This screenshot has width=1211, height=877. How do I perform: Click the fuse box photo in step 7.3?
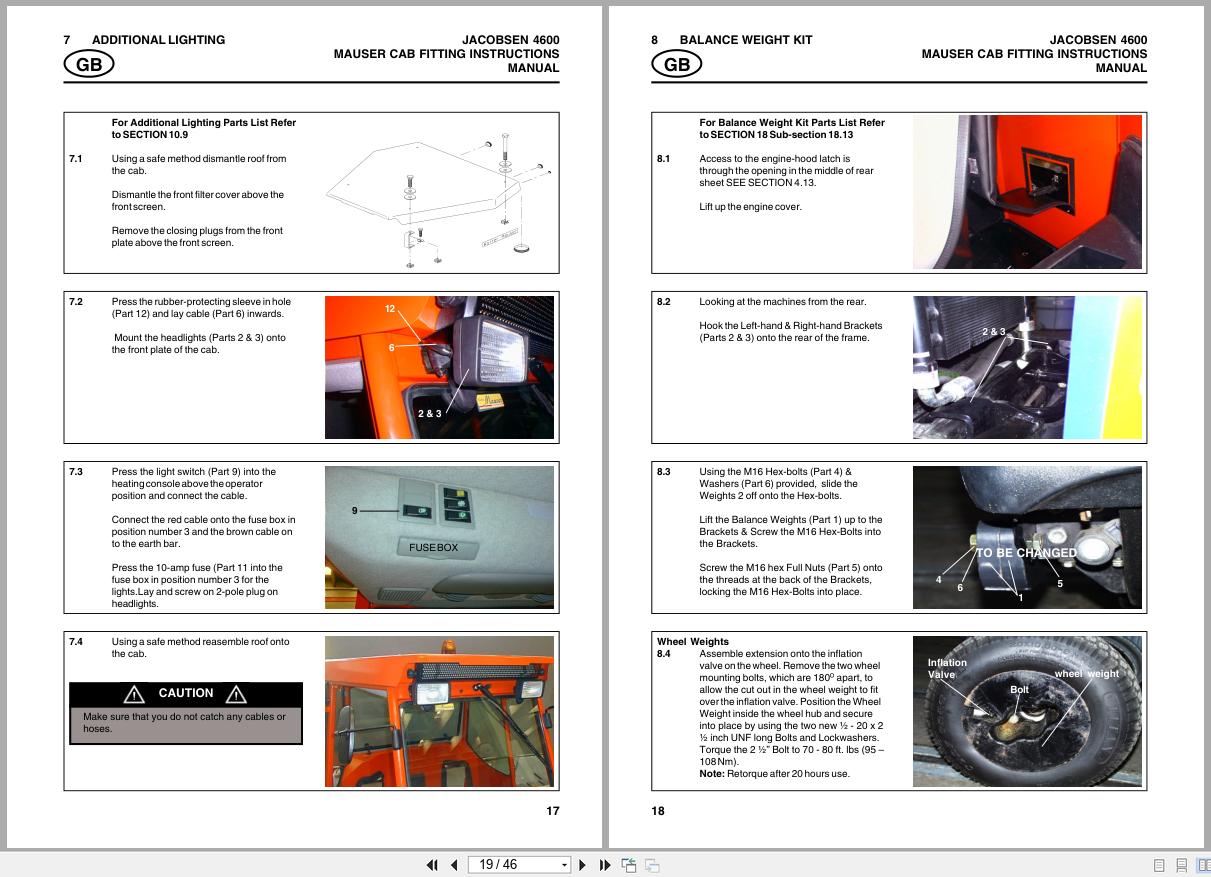pos(439,537)
